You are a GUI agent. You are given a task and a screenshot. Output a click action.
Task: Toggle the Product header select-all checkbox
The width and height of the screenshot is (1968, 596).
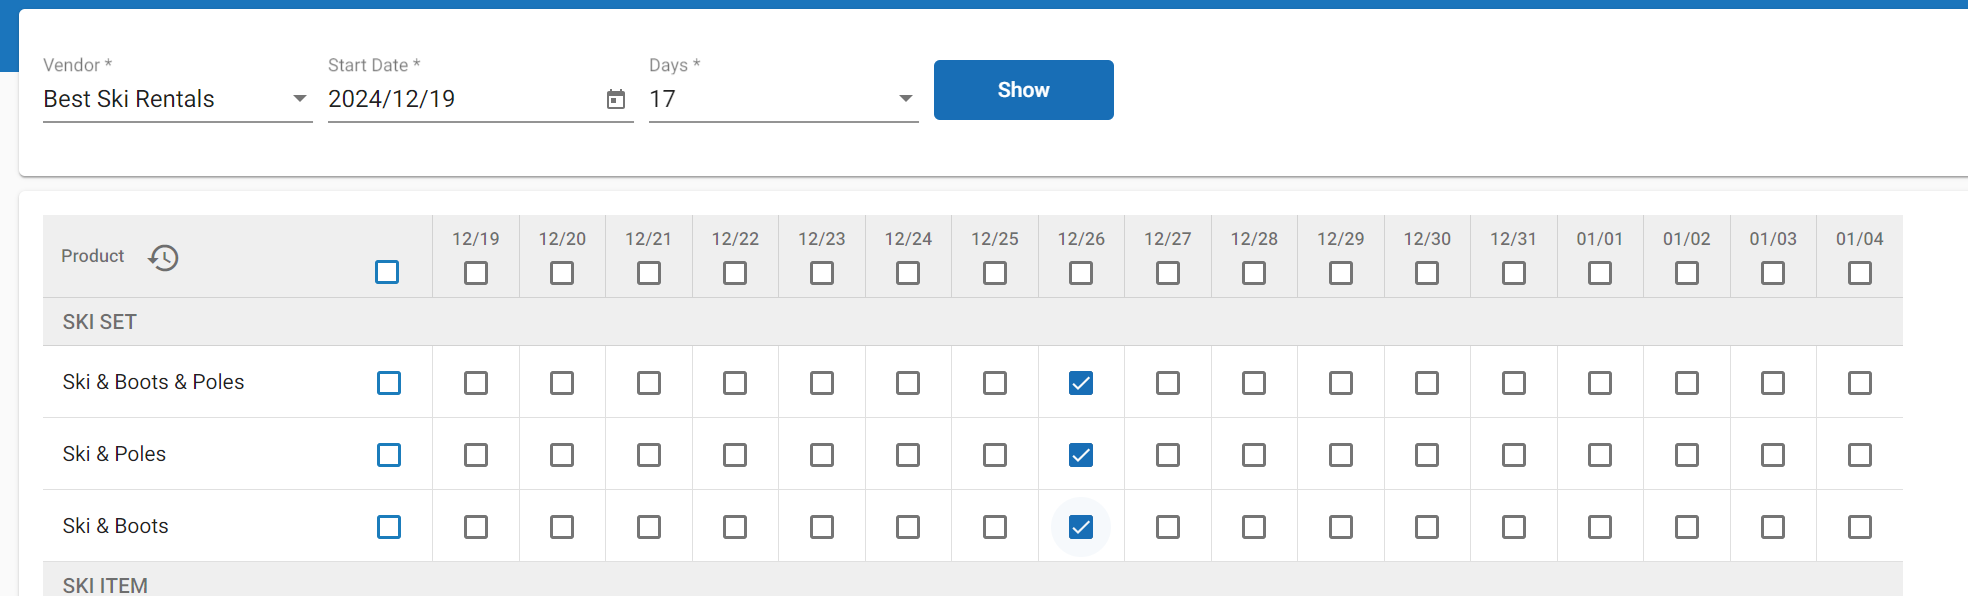(x=387, y=272)
